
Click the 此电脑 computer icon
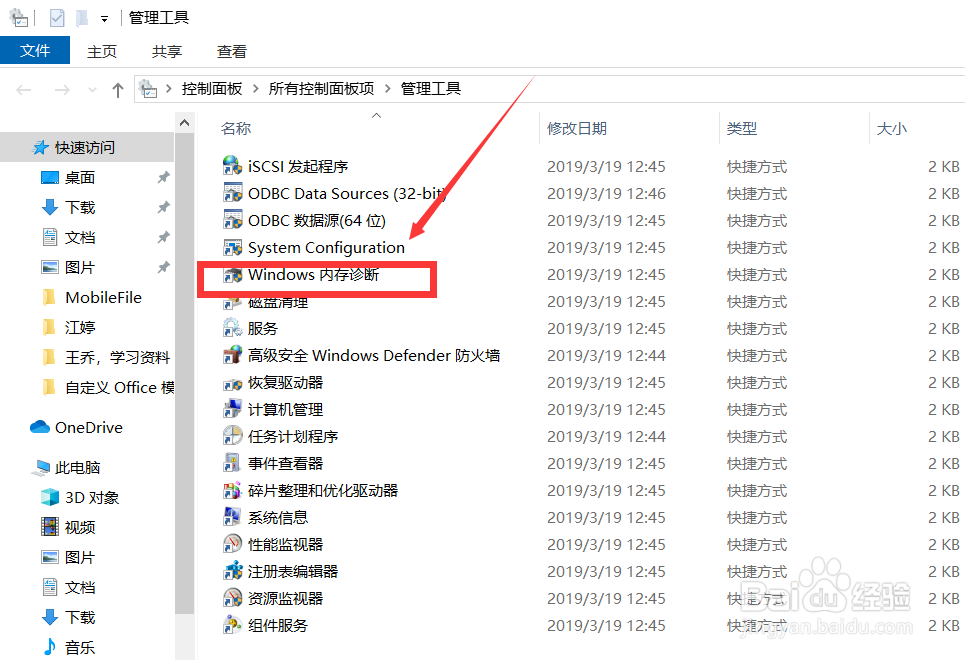41,468
